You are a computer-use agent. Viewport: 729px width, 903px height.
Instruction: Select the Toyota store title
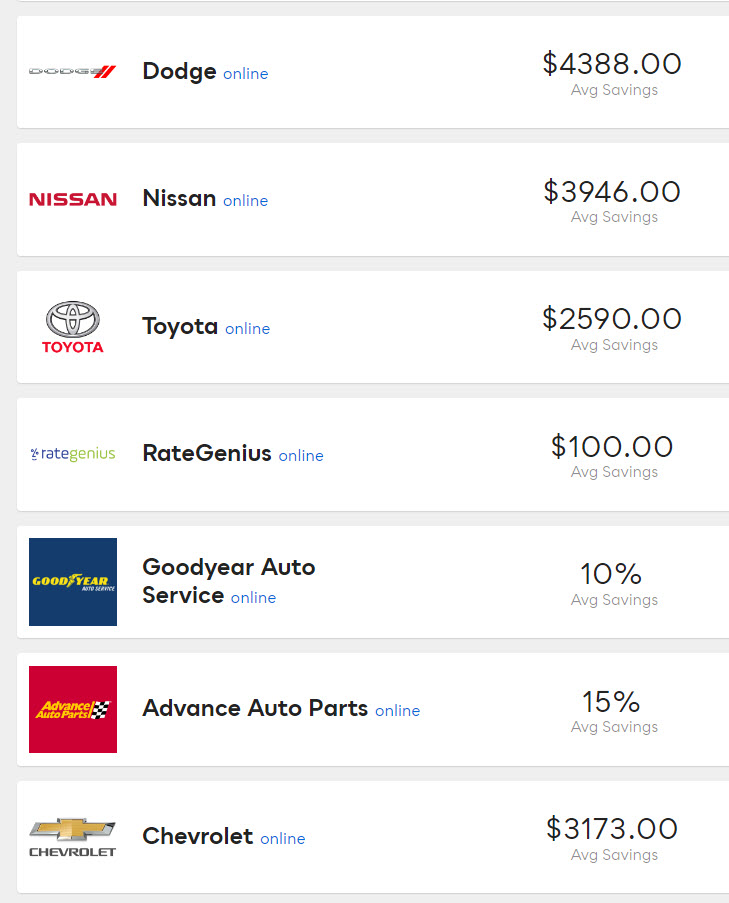click(x=180, y=326)
